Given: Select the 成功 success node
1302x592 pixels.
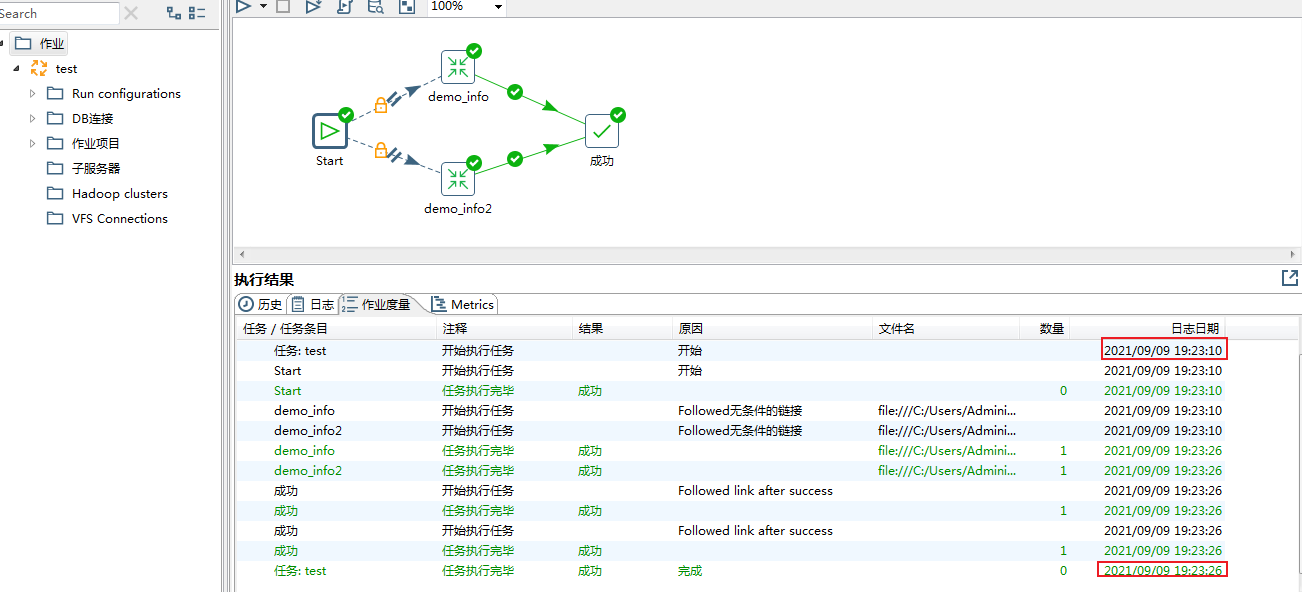Looking at the screenshot, I should point(601,130).
